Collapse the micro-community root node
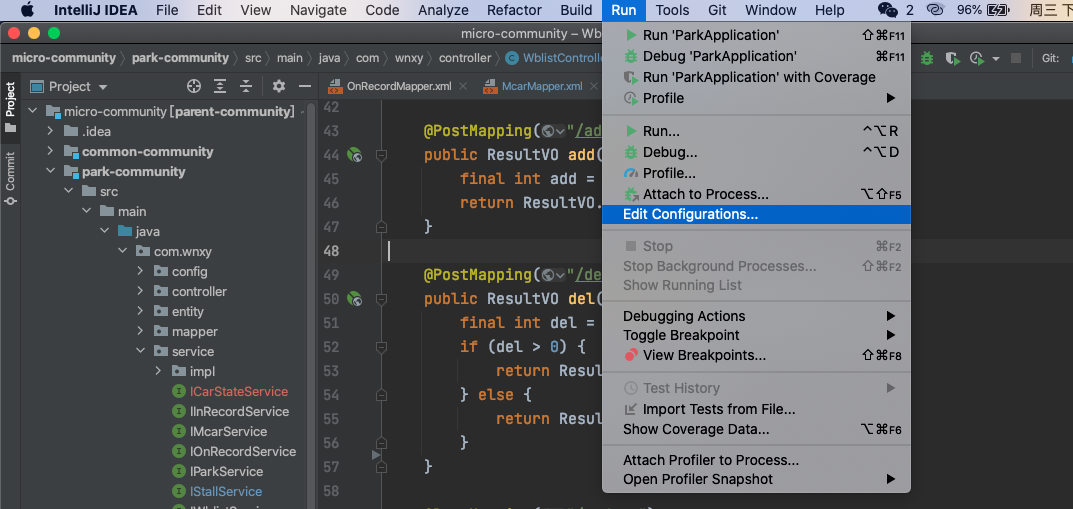This screenshot has width=1073, height=509. point(32,111)
